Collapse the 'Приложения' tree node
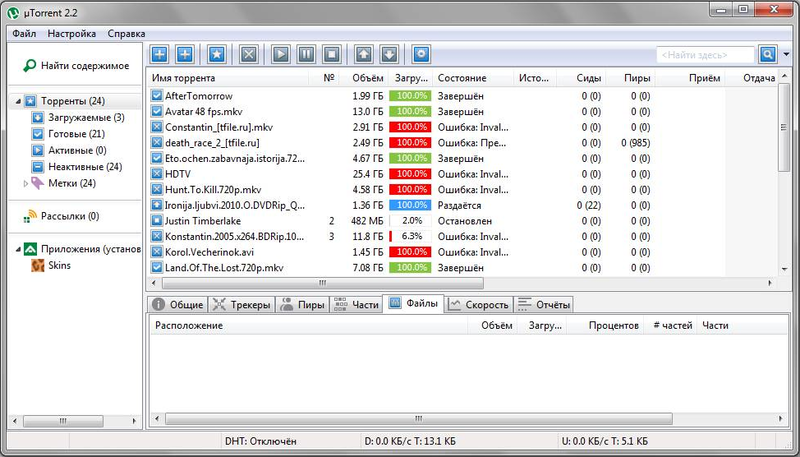 [18, 249]
